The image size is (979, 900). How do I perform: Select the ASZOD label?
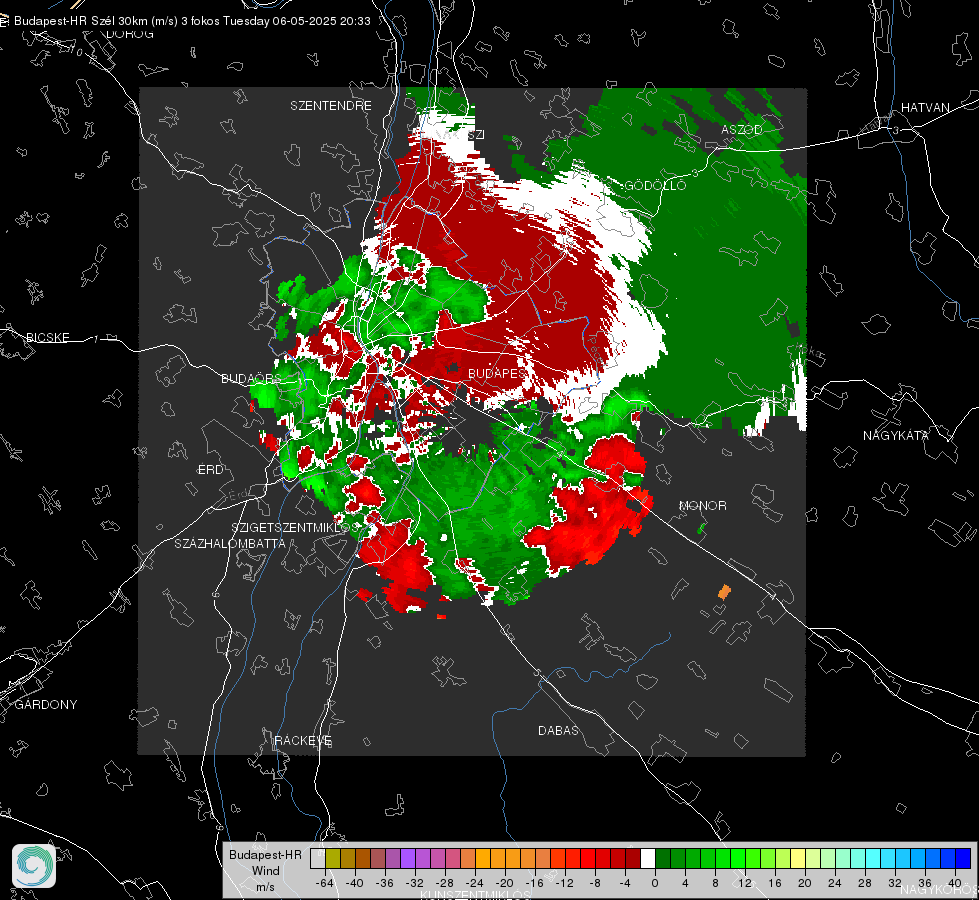tap(742, 129)
